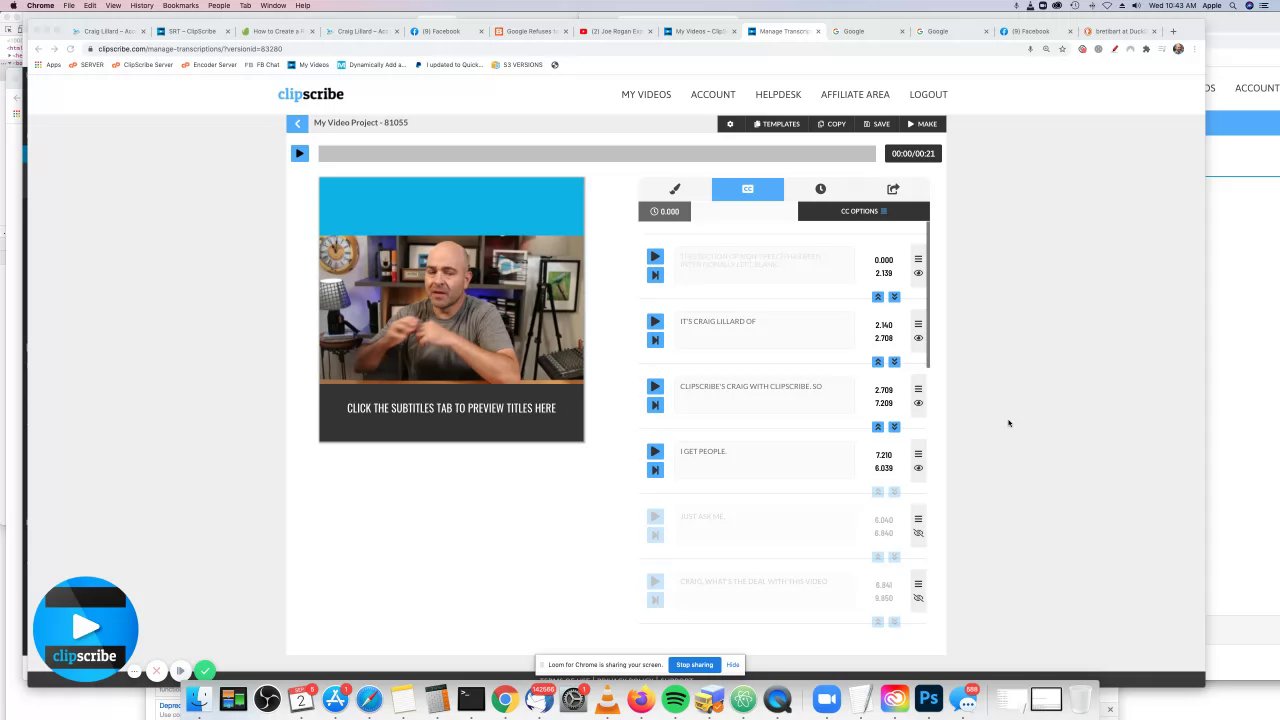Screen dimensions: 1280x720
Task: Go back with the blue arrow button
Action: coord(297,123)
